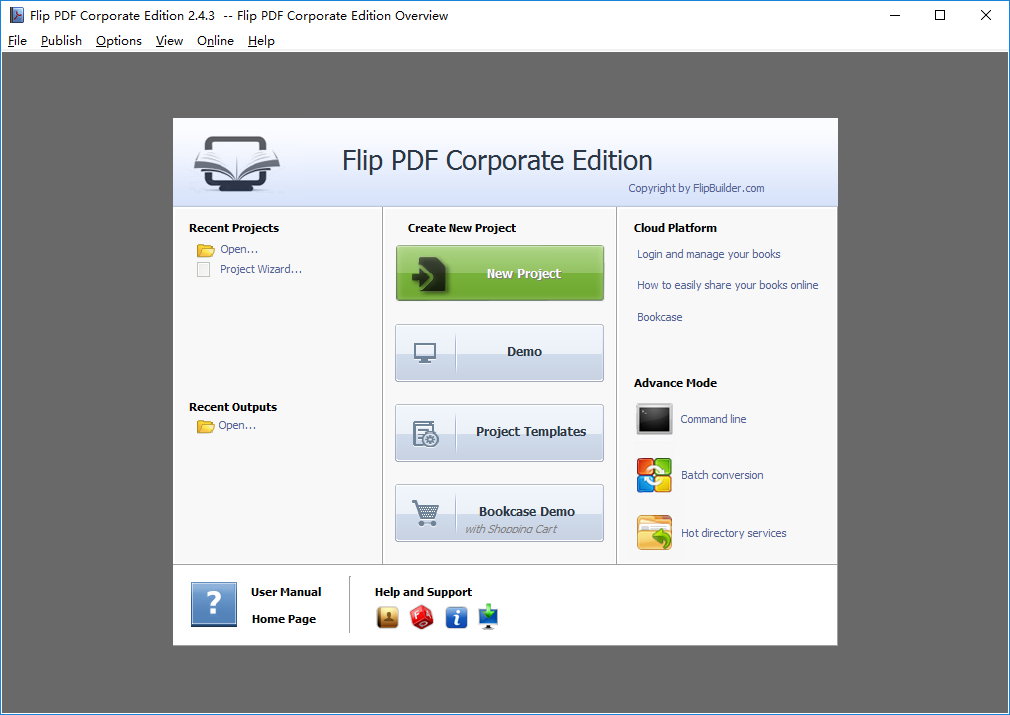This screenshot has width=1010, height=715.
Task: Click the shopping cart icon
Action: click(x=426, y=513)
